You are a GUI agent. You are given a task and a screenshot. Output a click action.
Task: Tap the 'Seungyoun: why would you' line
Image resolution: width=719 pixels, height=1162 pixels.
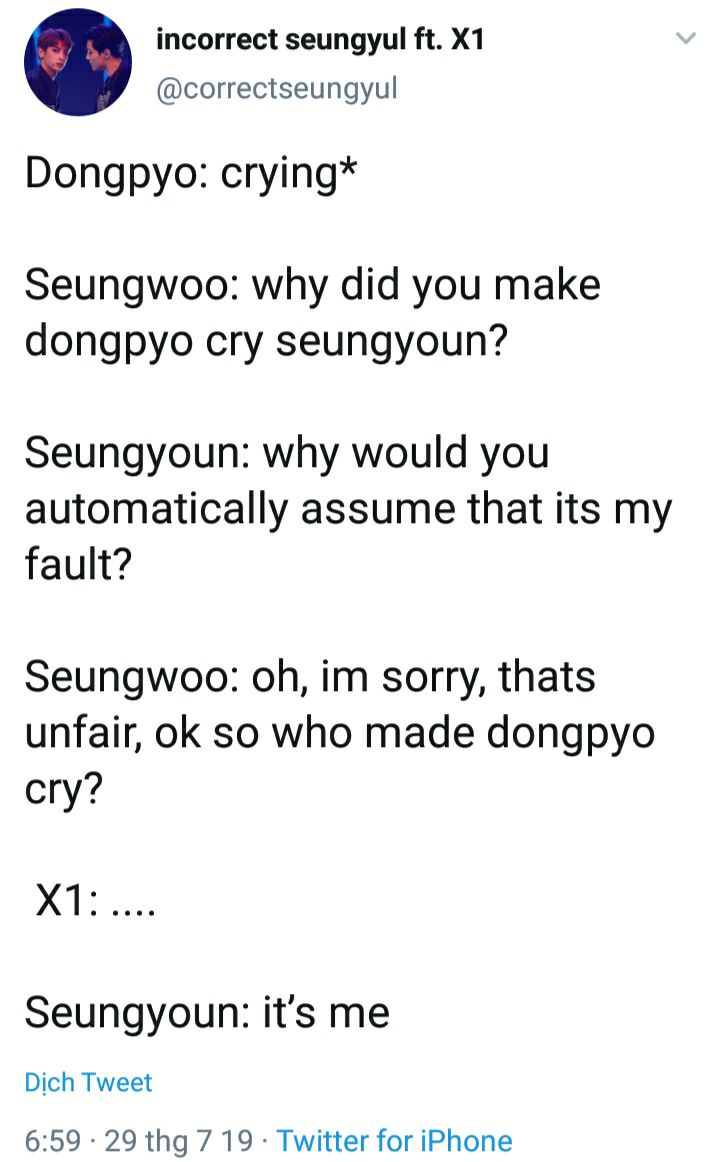tap(287, 454)
